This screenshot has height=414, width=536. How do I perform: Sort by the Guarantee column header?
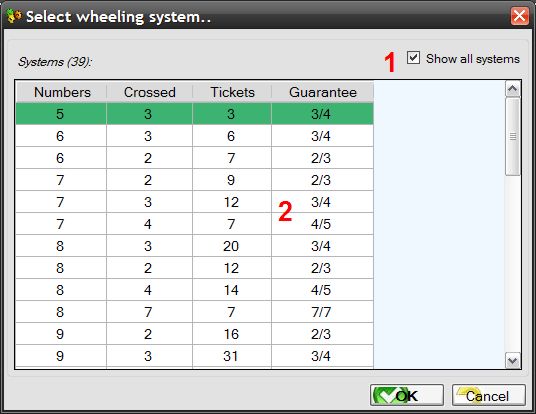pyautogui.click(x=322, y=92)
